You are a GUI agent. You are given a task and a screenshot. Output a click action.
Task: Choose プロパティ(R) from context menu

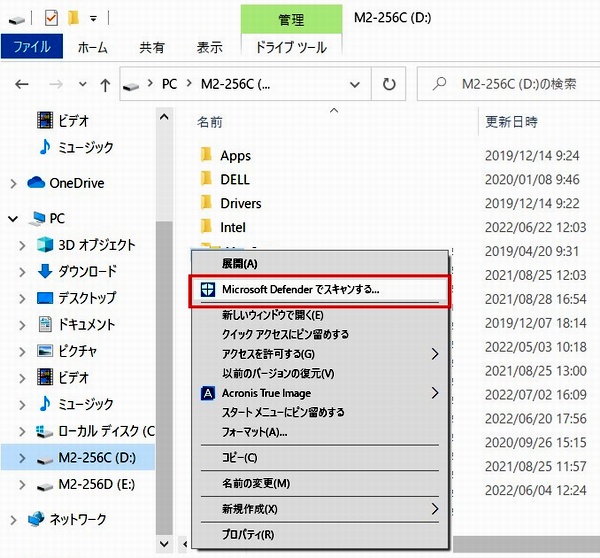[x=320, y=534]
